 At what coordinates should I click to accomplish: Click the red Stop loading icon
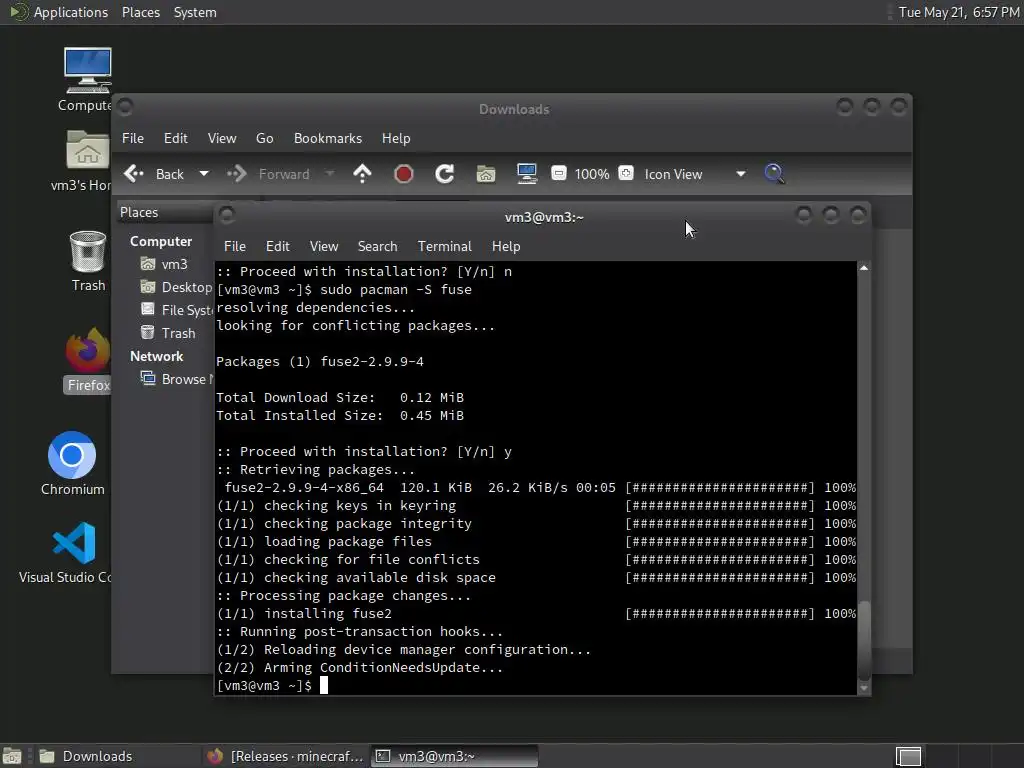coord(404,174)
